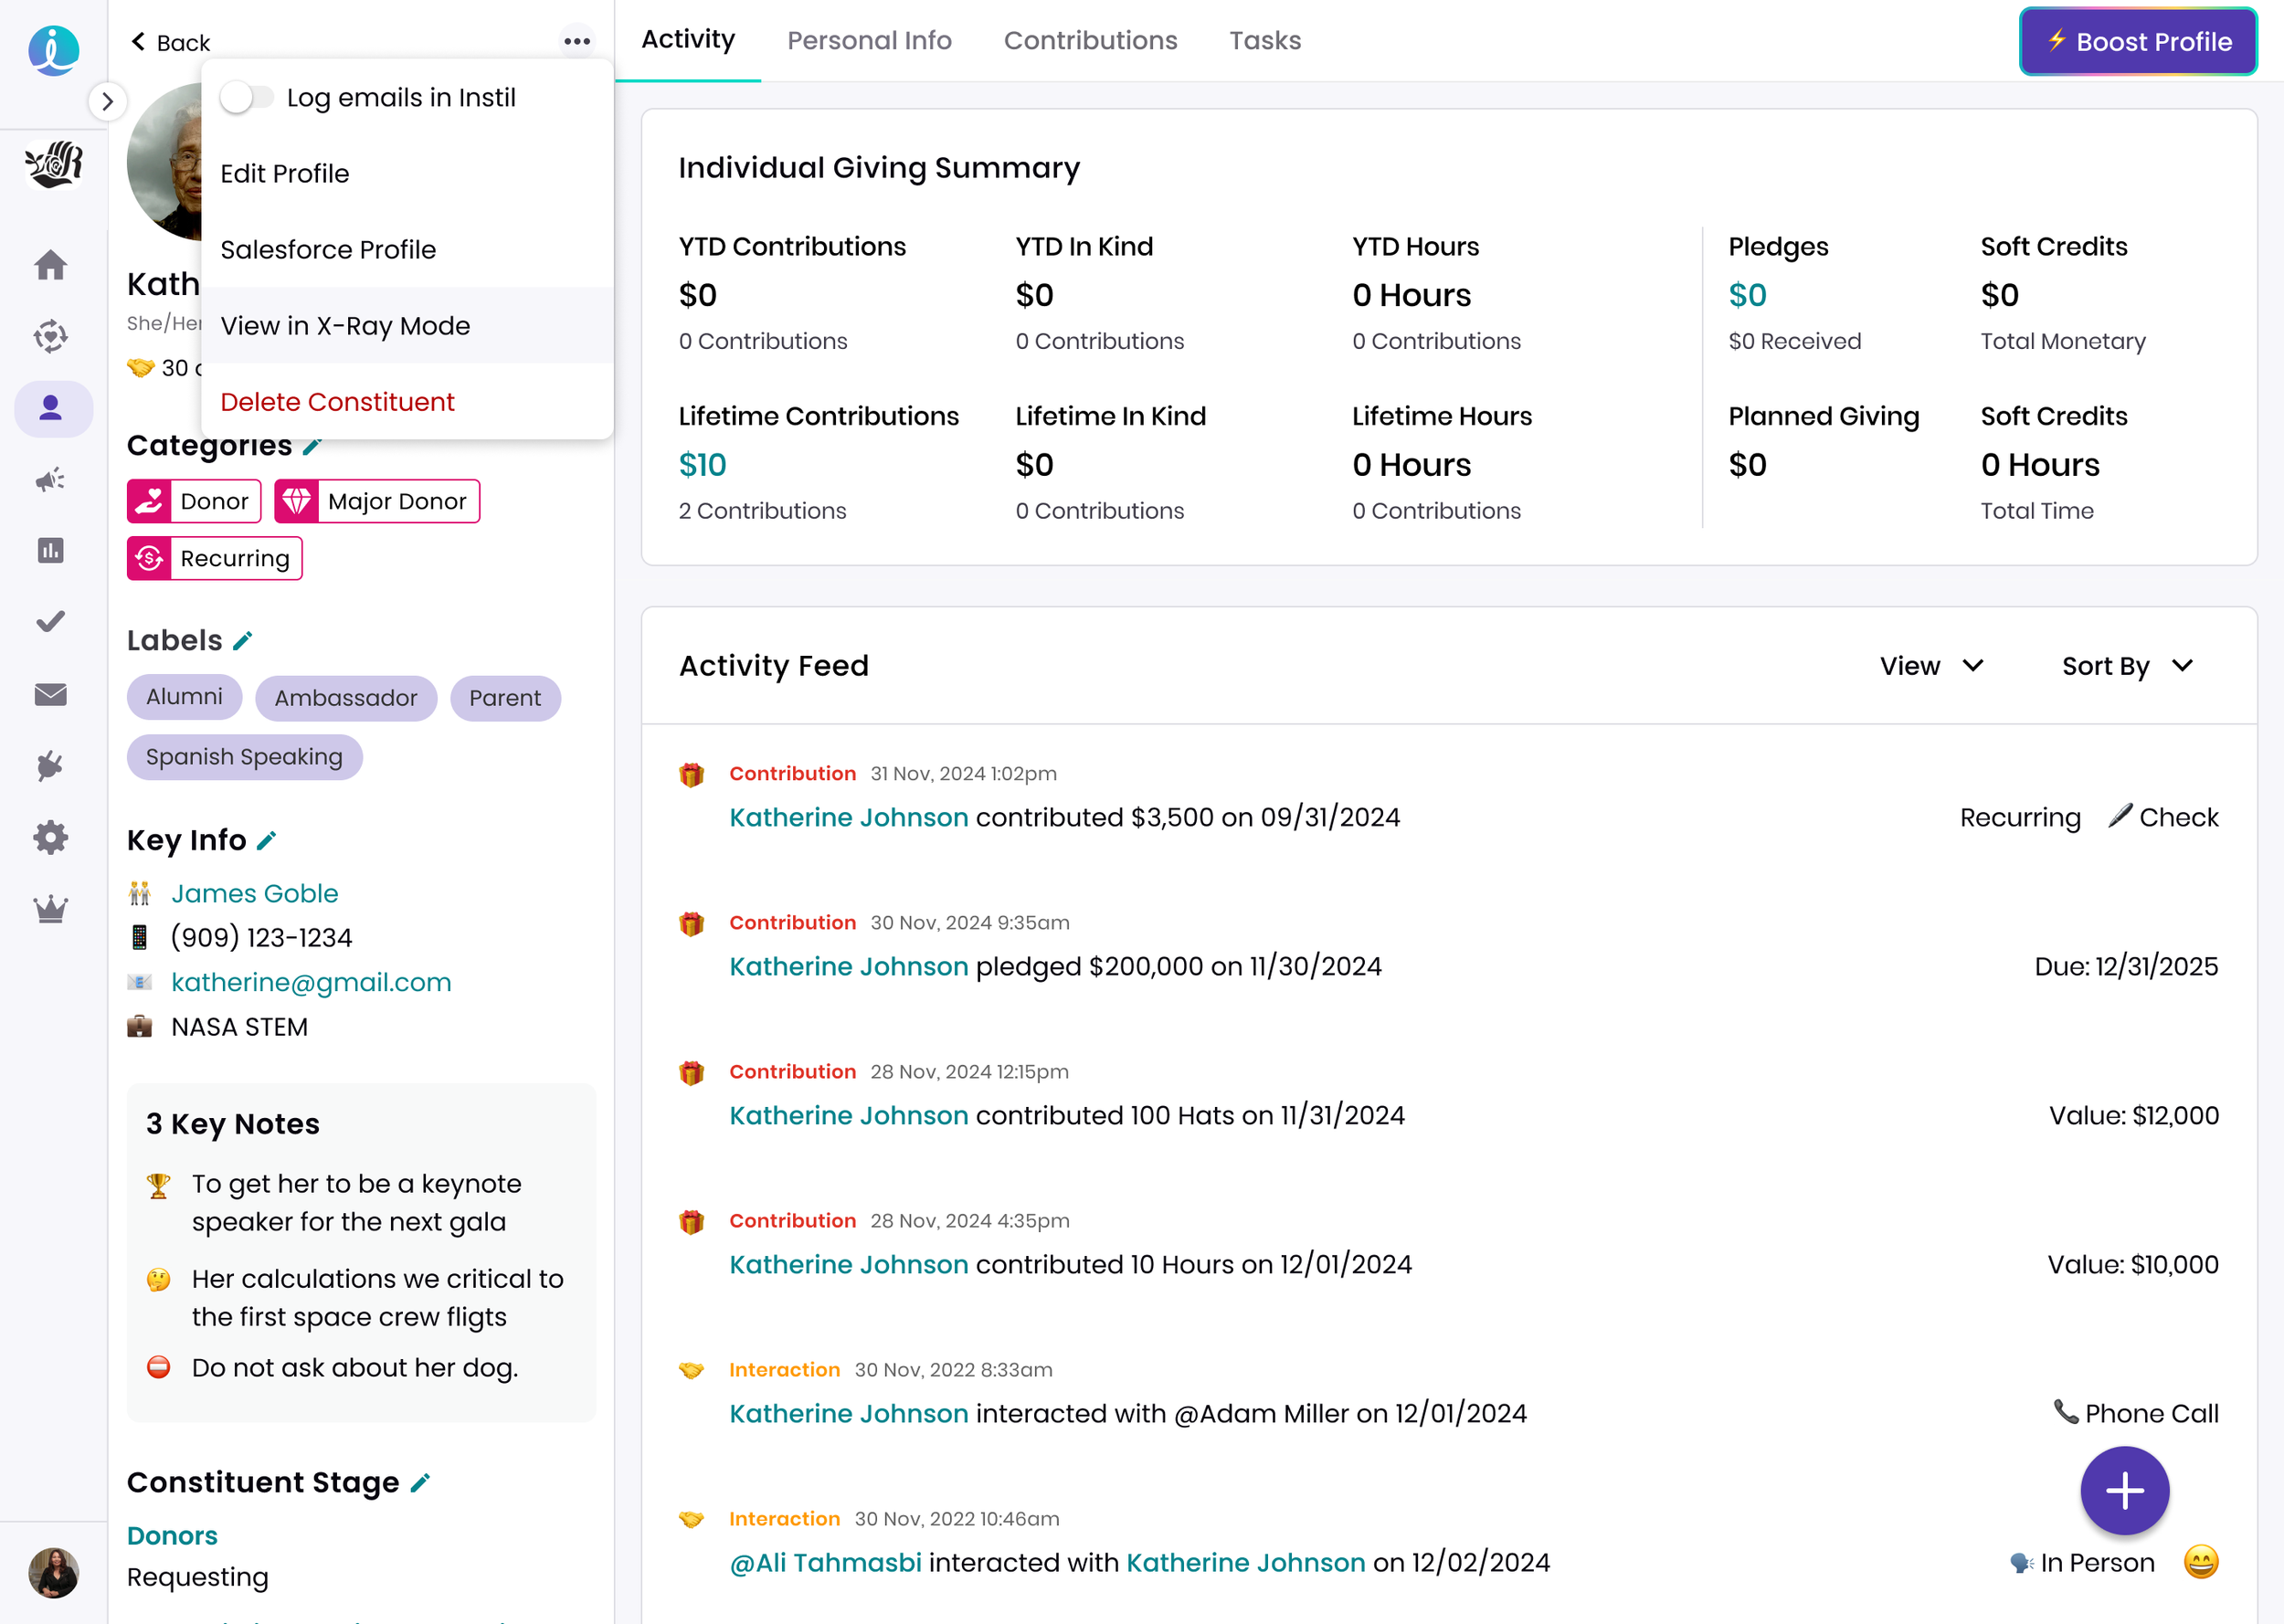Click the Home icon in sidebar
The image size is (2284, 1624).
[x=51, y=265]
